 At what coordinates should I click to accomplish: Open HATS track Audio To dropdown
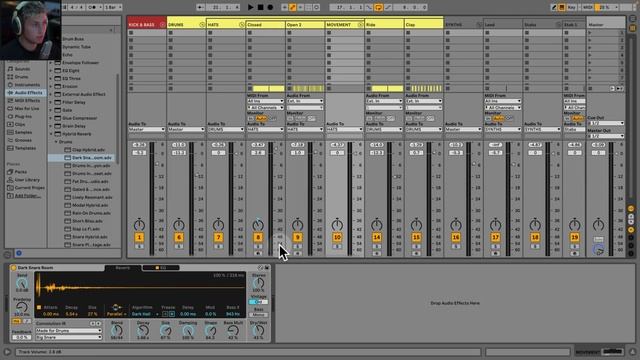point(226,129)
